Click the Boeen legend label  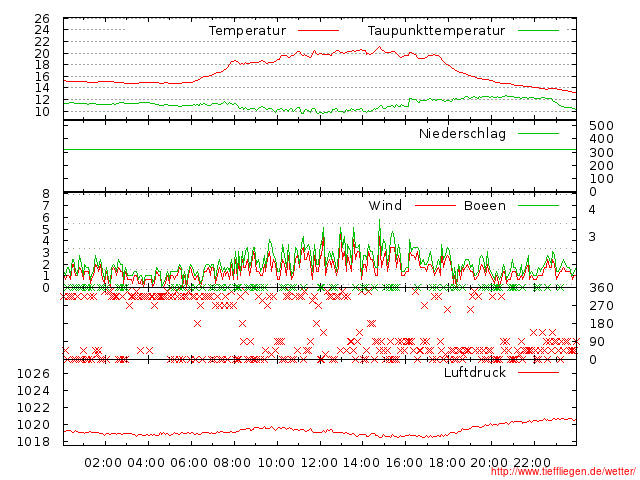485,206
